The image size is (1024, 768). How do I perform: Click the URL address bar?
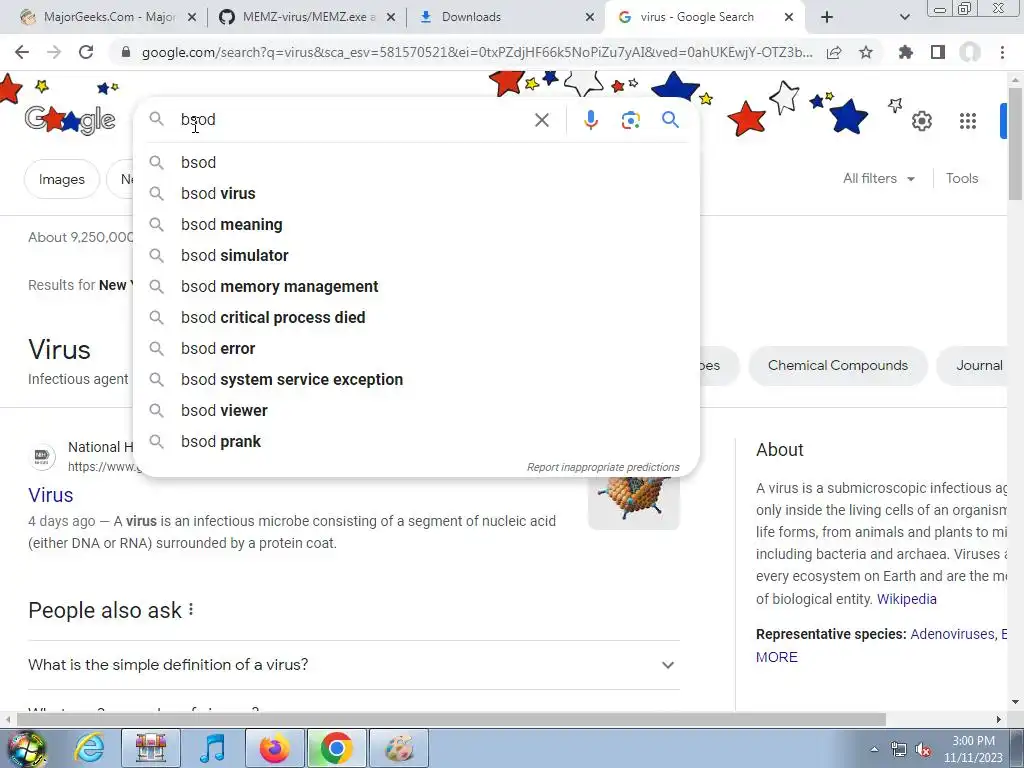(477, 52)
